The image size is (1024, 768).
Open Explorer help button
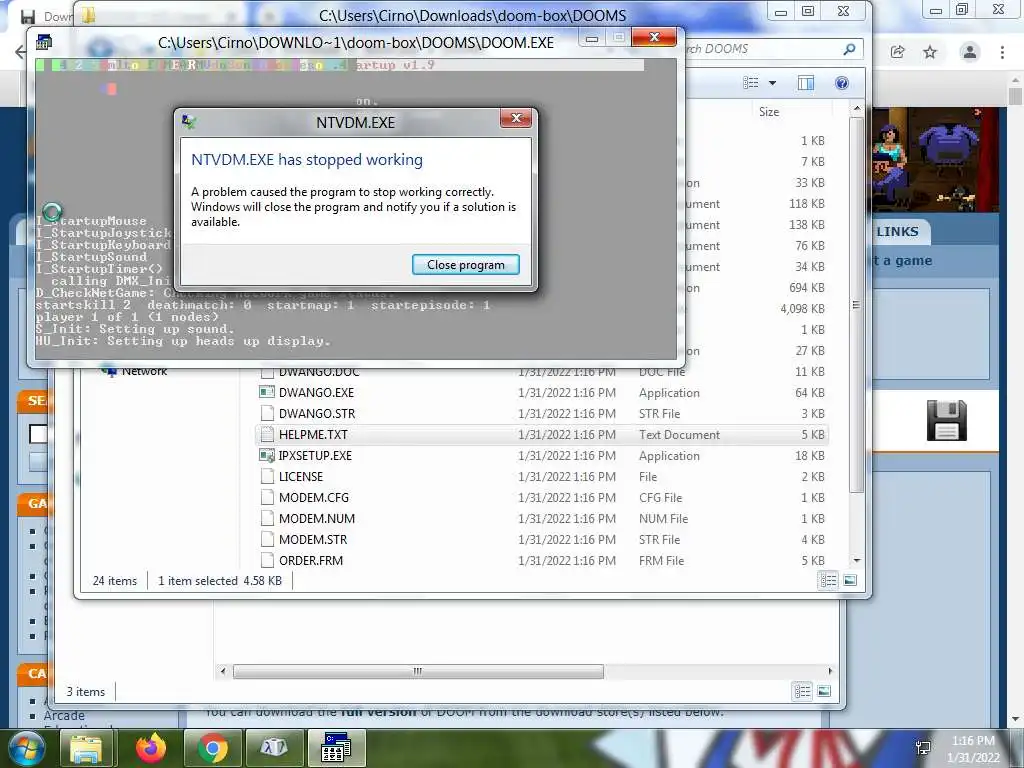tap(842, 83)
